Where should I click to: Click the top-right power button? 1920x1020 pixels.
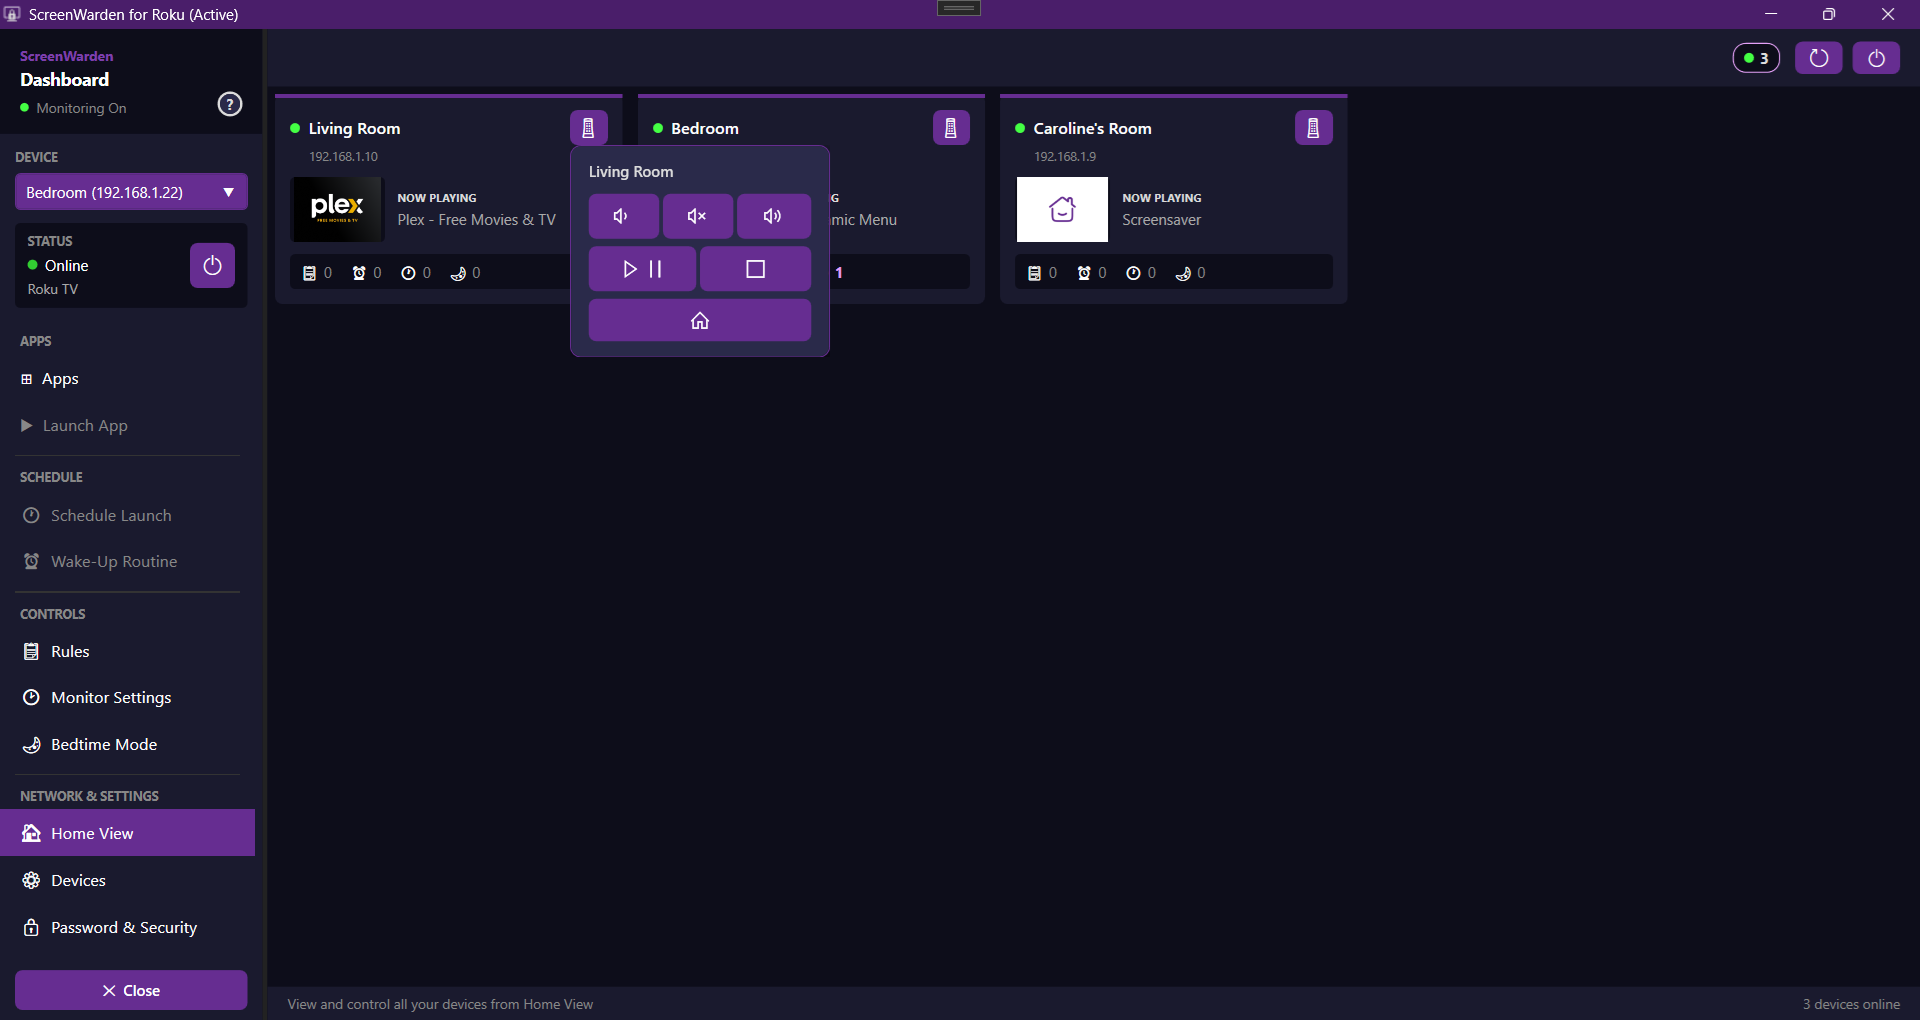tap(1876, 58)
